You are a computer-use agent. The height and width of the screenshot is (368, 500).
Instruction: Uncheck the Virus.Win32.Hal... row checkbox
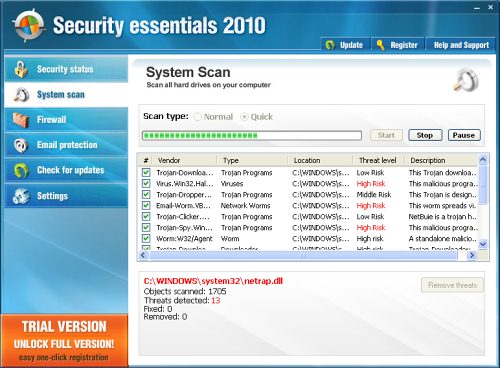coord(146,184)
